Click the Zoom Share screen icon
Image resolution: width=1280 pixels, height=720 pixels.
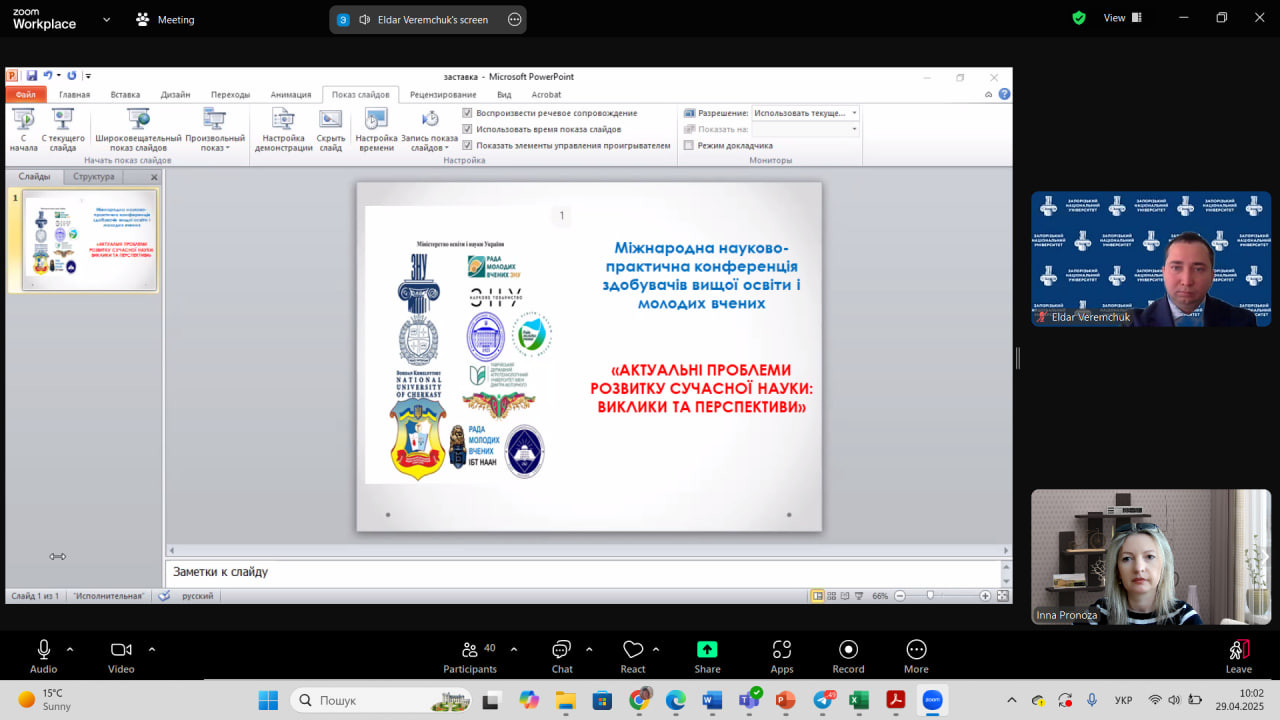coord(707,650)
